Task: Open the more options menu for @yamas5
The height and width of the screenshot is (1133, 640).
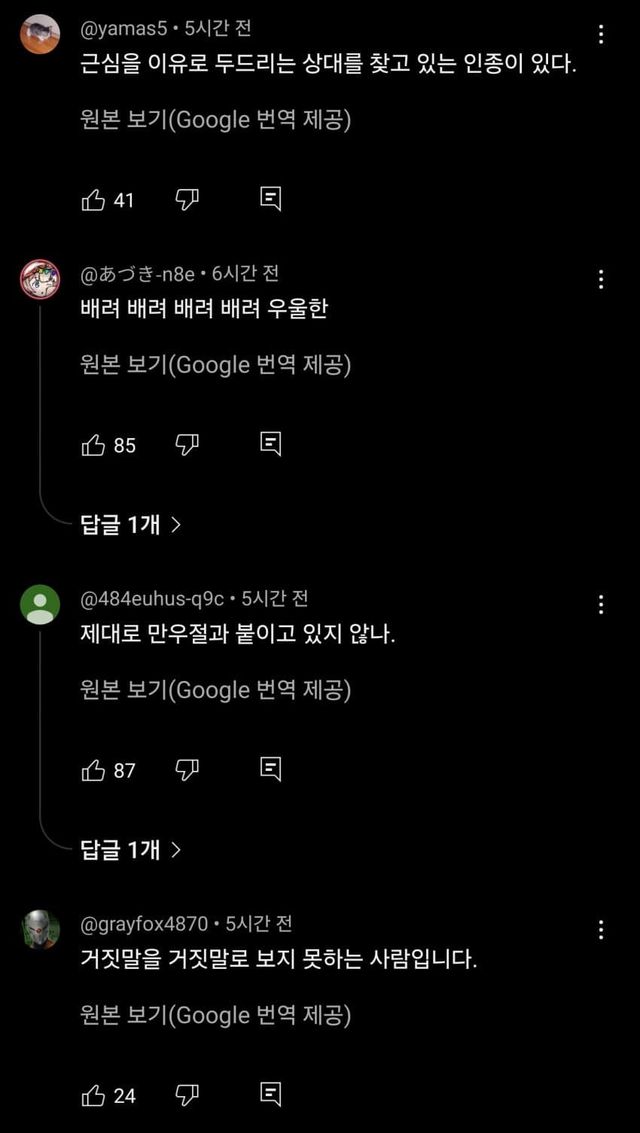Action: pyautogui.click(x=601, y=35)
